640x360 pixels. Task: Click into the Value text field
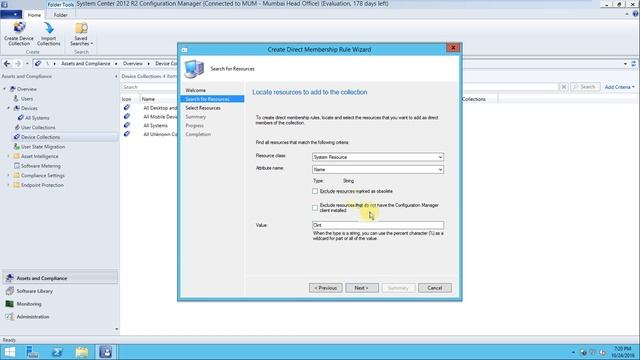tap(378, 225)
